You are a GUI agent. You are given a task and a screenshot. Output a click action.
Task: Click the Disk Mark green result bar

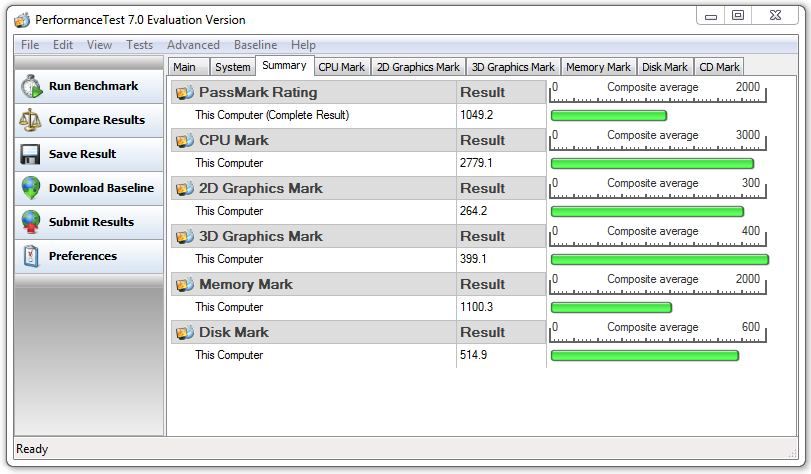coord(644,356)
